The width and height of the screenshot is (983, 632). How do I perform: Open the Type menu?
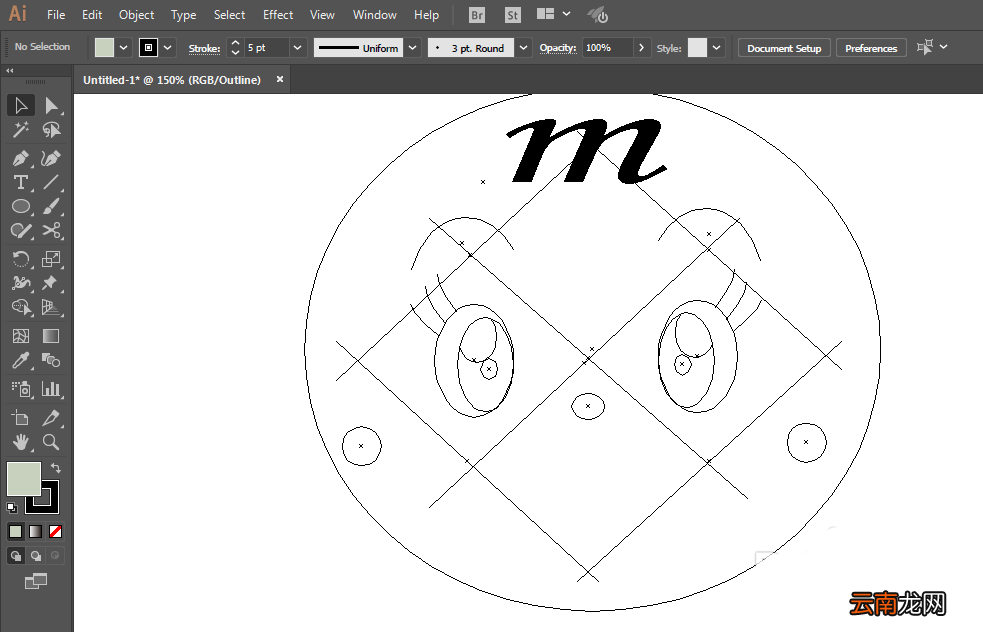click(x=184, y=14)
